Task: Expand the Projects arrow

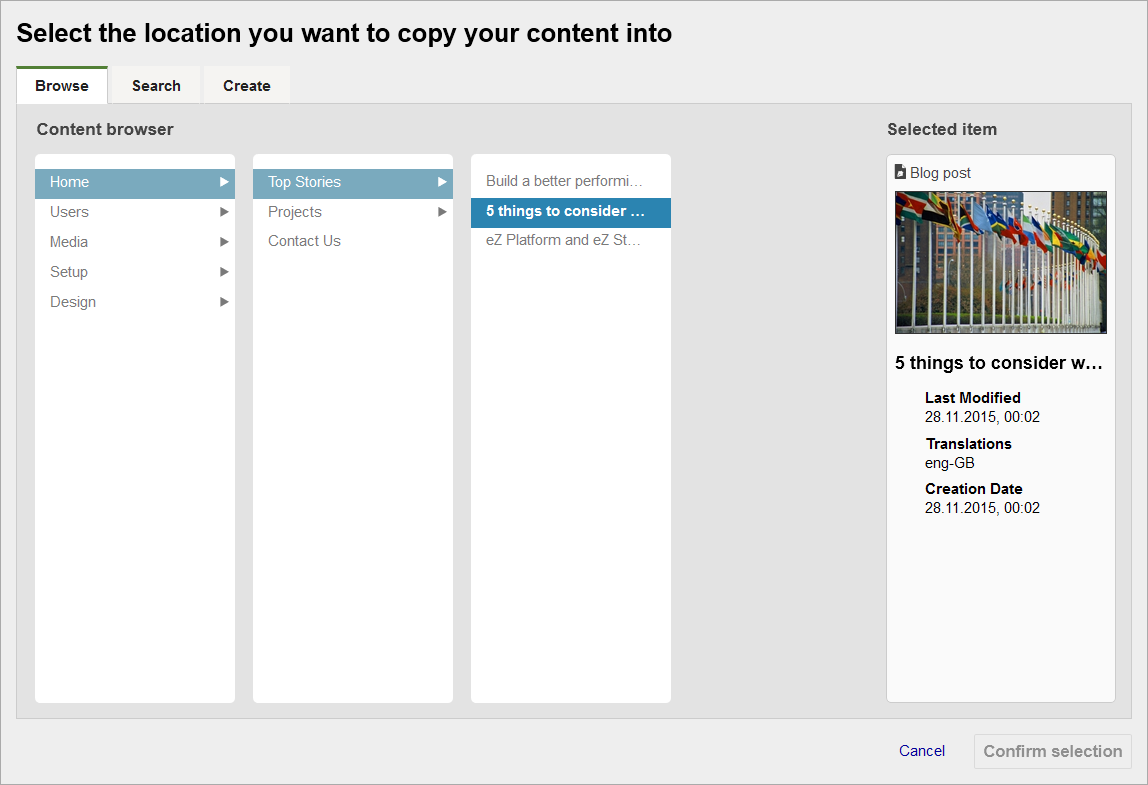Action: [442, 212]
